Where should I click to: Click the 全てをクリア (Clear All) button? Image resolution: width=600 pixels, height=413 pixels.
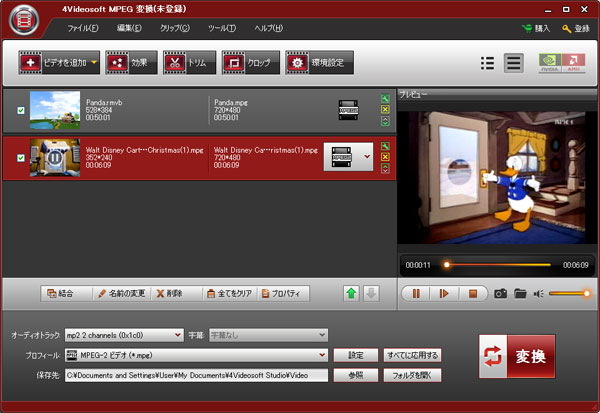click(x=230, y=294)
